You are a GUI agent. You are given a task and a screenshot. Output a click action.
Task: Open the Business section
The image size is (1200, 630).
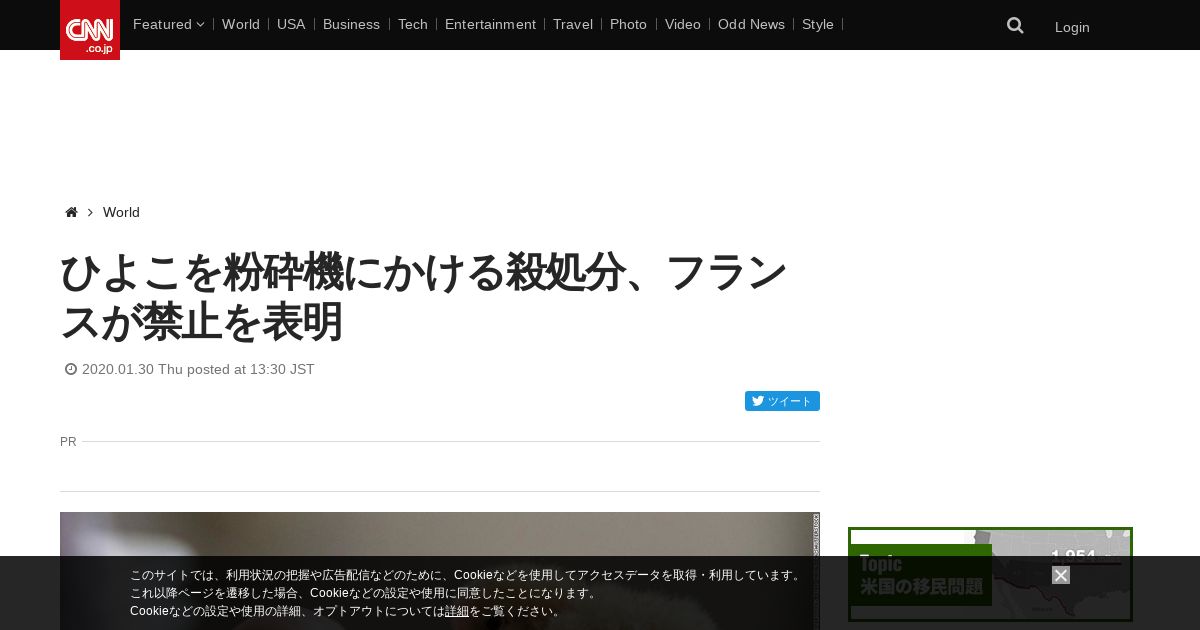(351, 24)
